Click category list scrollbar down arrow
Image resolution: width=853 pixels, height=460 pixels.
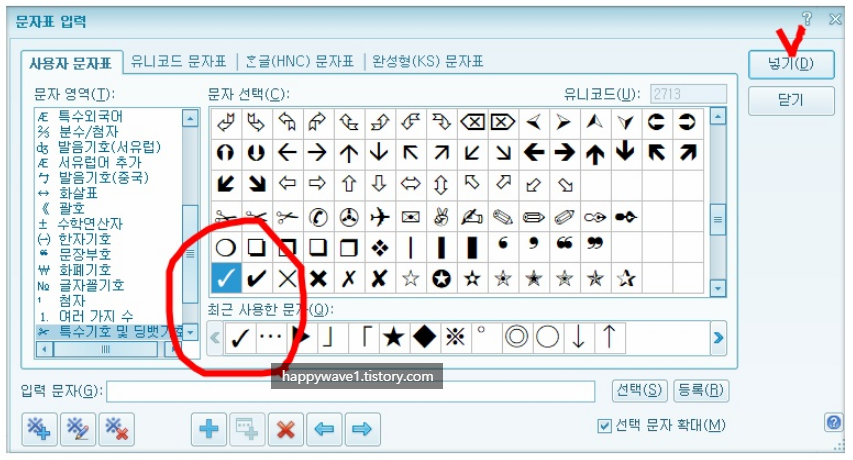[x=190, y=331]
